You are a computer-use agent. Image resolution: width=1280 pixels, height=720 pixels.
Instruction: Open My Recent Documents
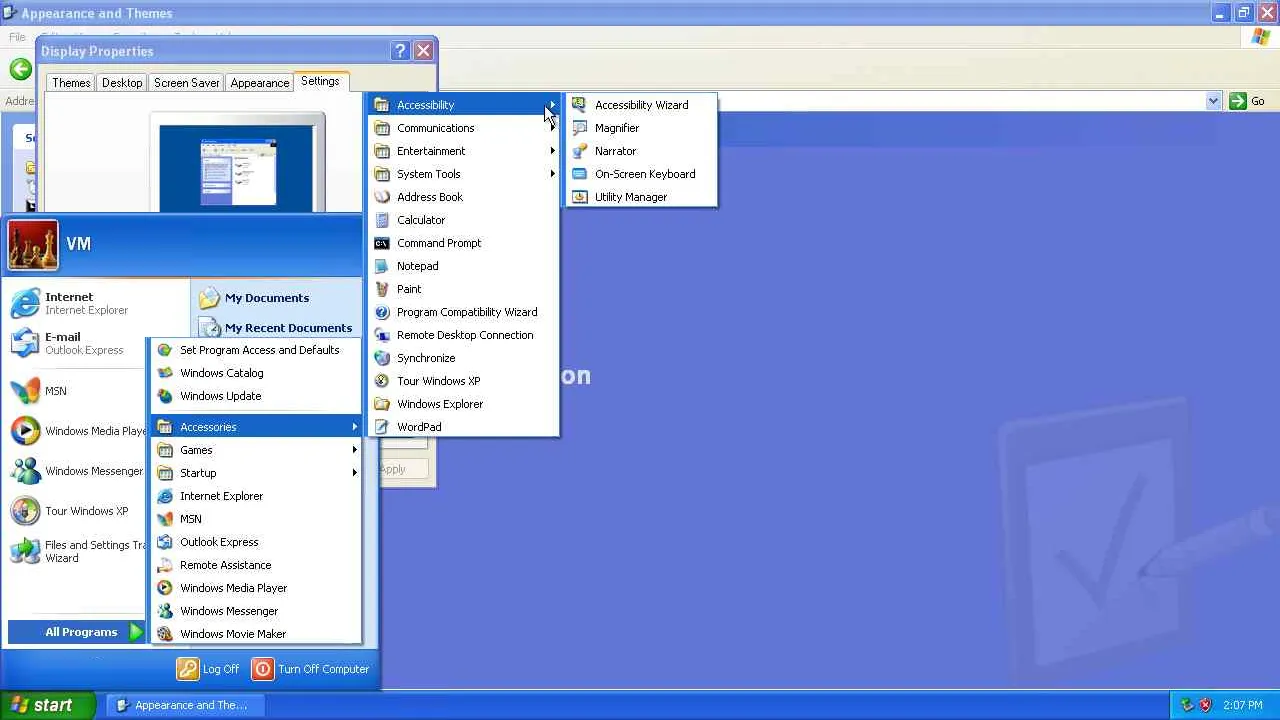[x=276, y=328]
